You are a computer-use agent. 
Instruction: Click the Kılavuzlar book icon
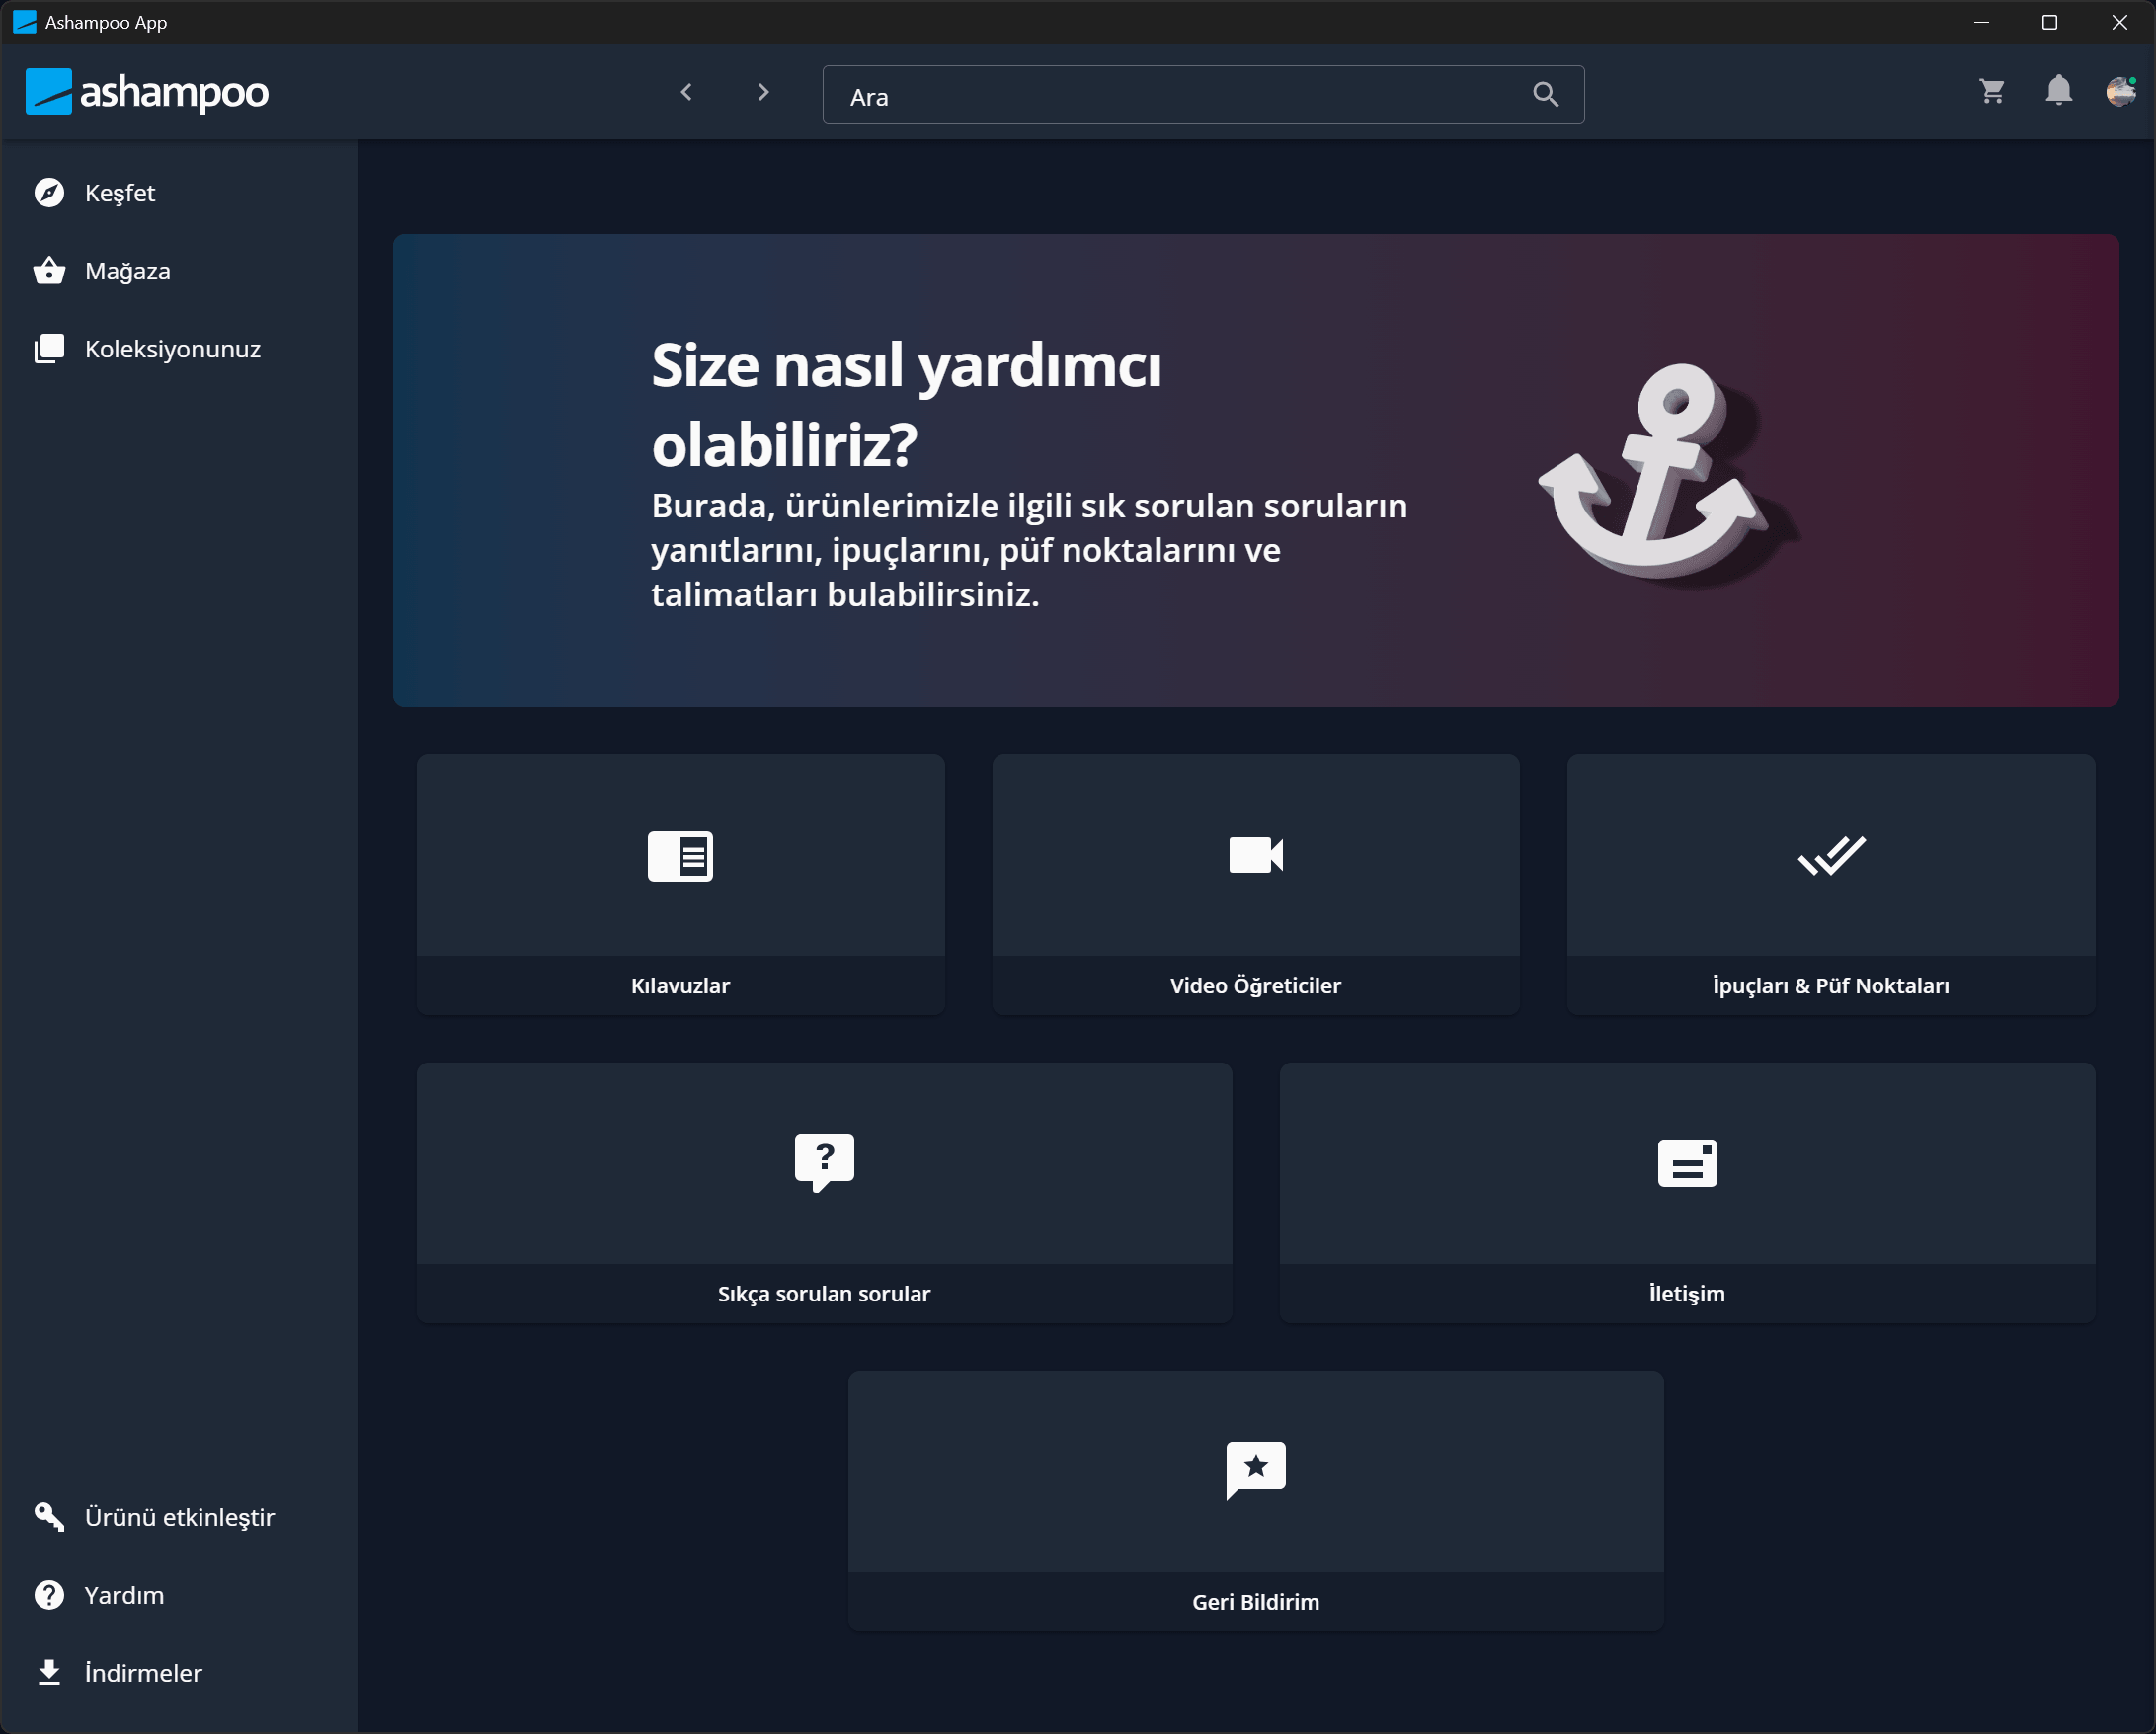click(680, 856)
